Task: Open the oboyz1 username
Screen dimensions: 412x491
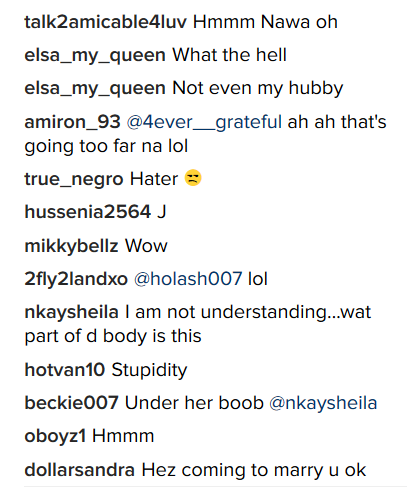Action: (55, 436)
